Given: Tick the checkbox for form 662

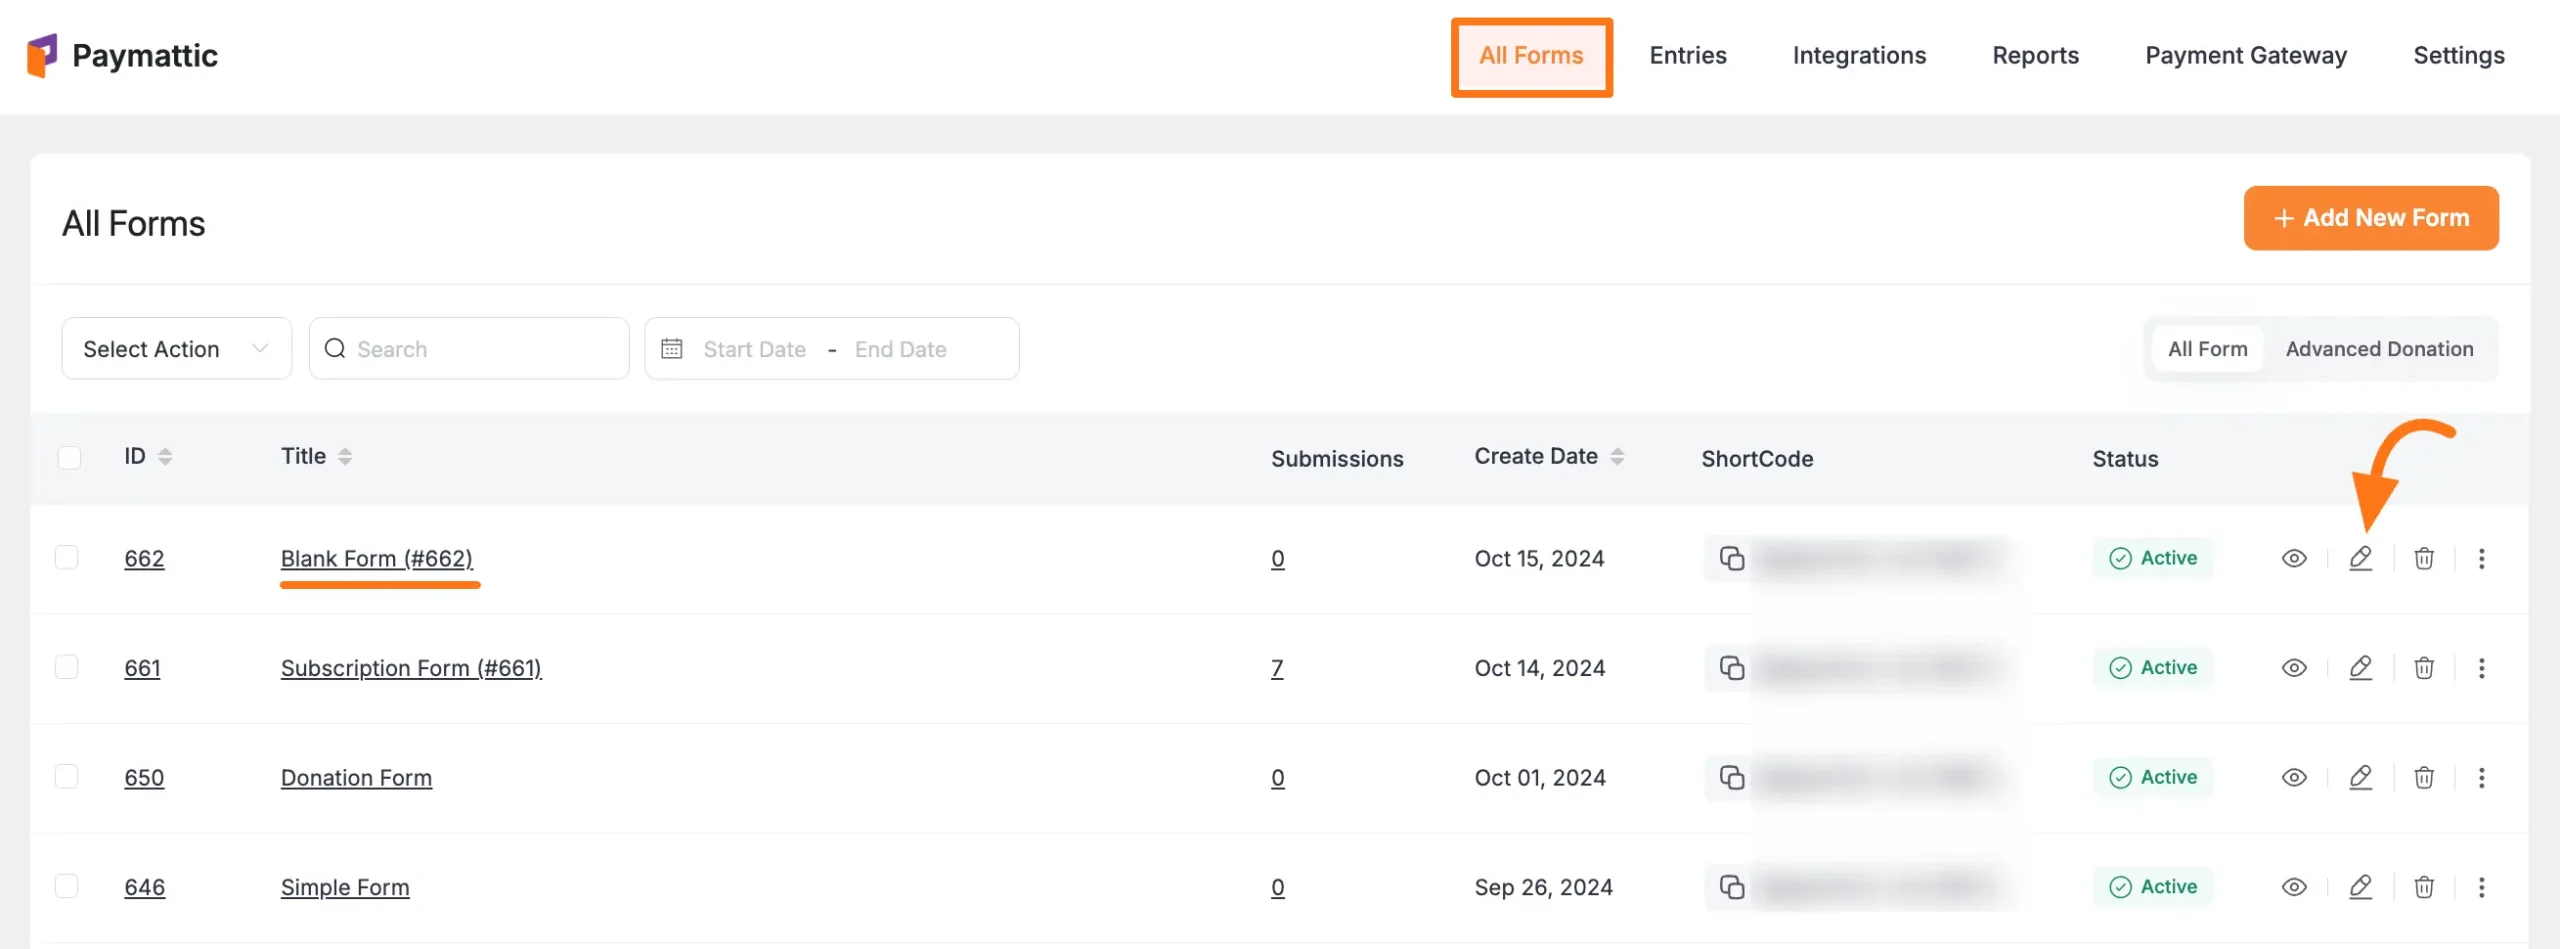Looking at the screenshot, I should [x=67, y=557].
